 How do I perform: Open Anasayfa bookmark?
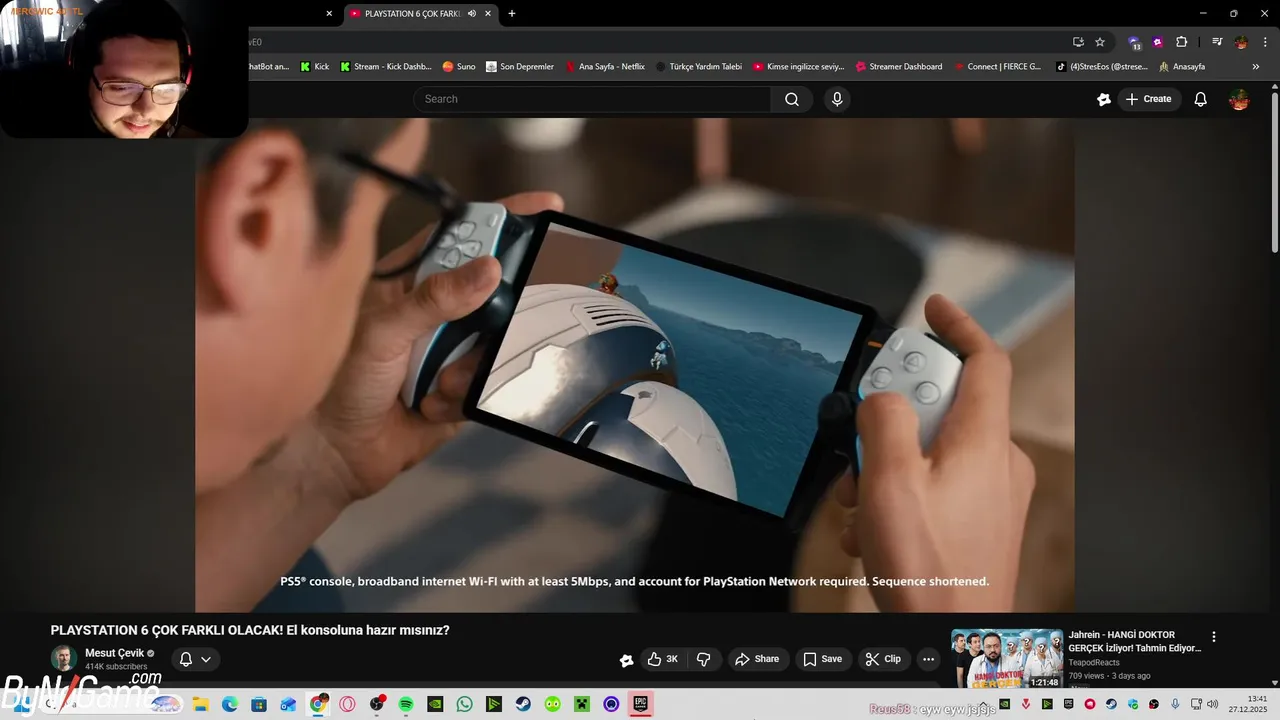tap(1182, 67)
